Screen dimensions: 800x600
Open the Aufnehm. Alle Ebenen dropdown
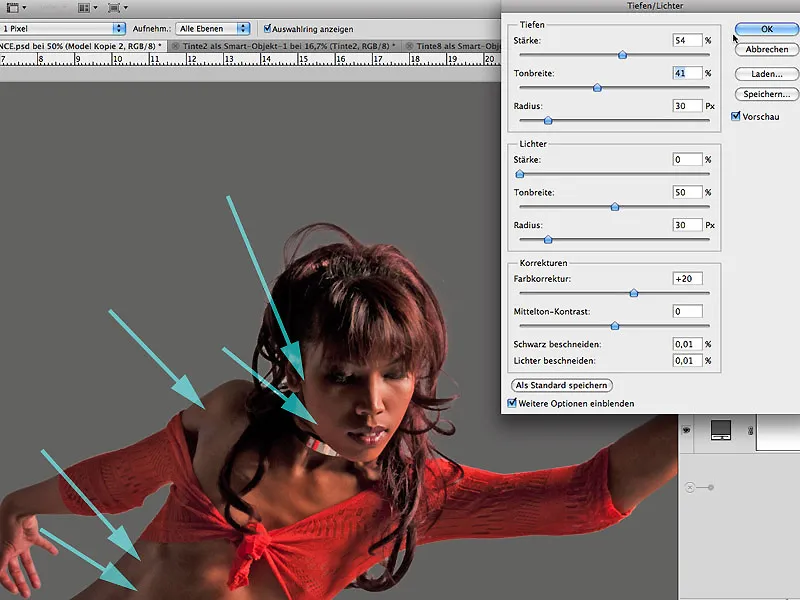[x=213, y=29]
